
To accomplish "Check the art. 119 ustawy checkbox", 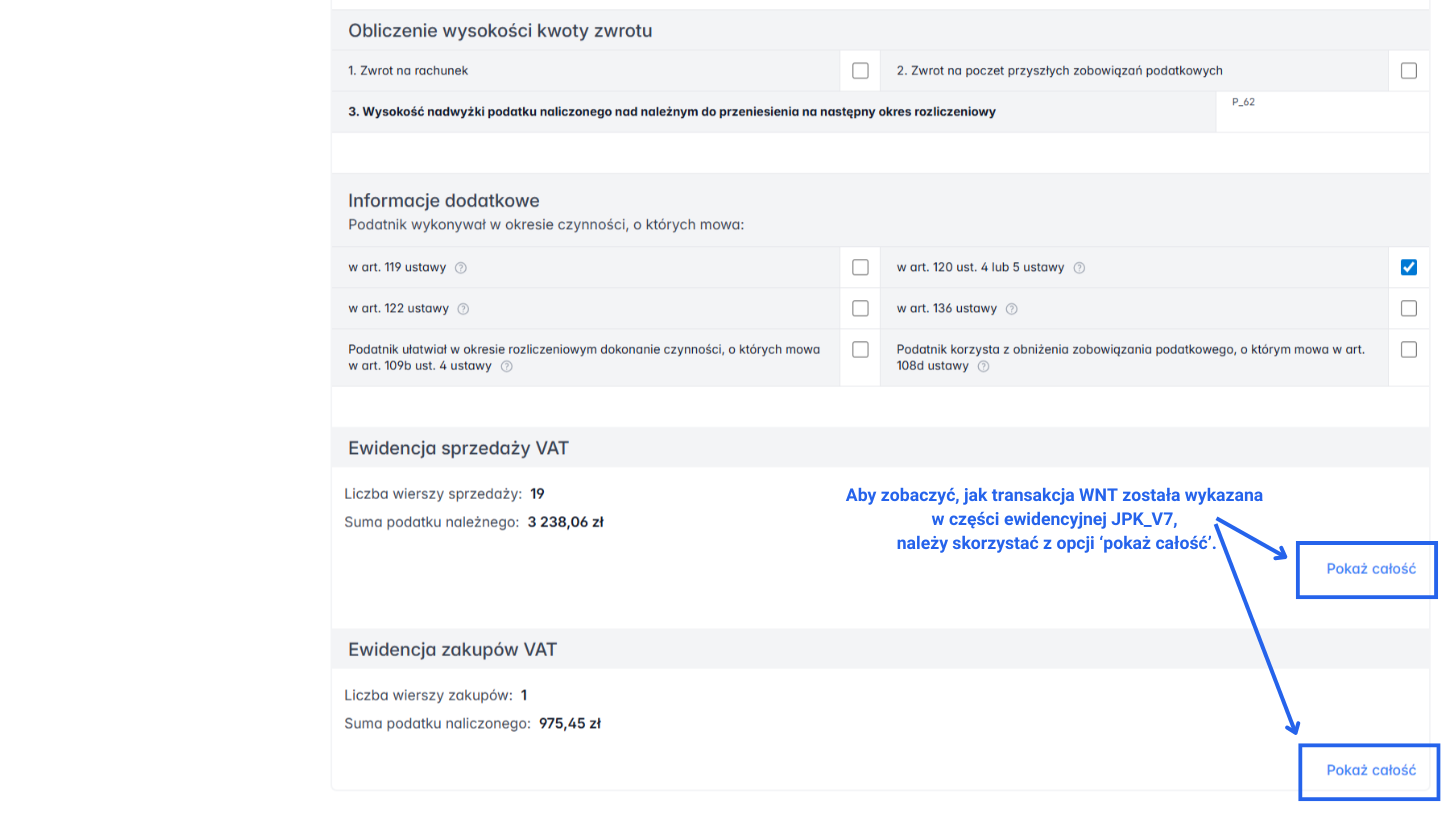I will (x=860, y=267).
